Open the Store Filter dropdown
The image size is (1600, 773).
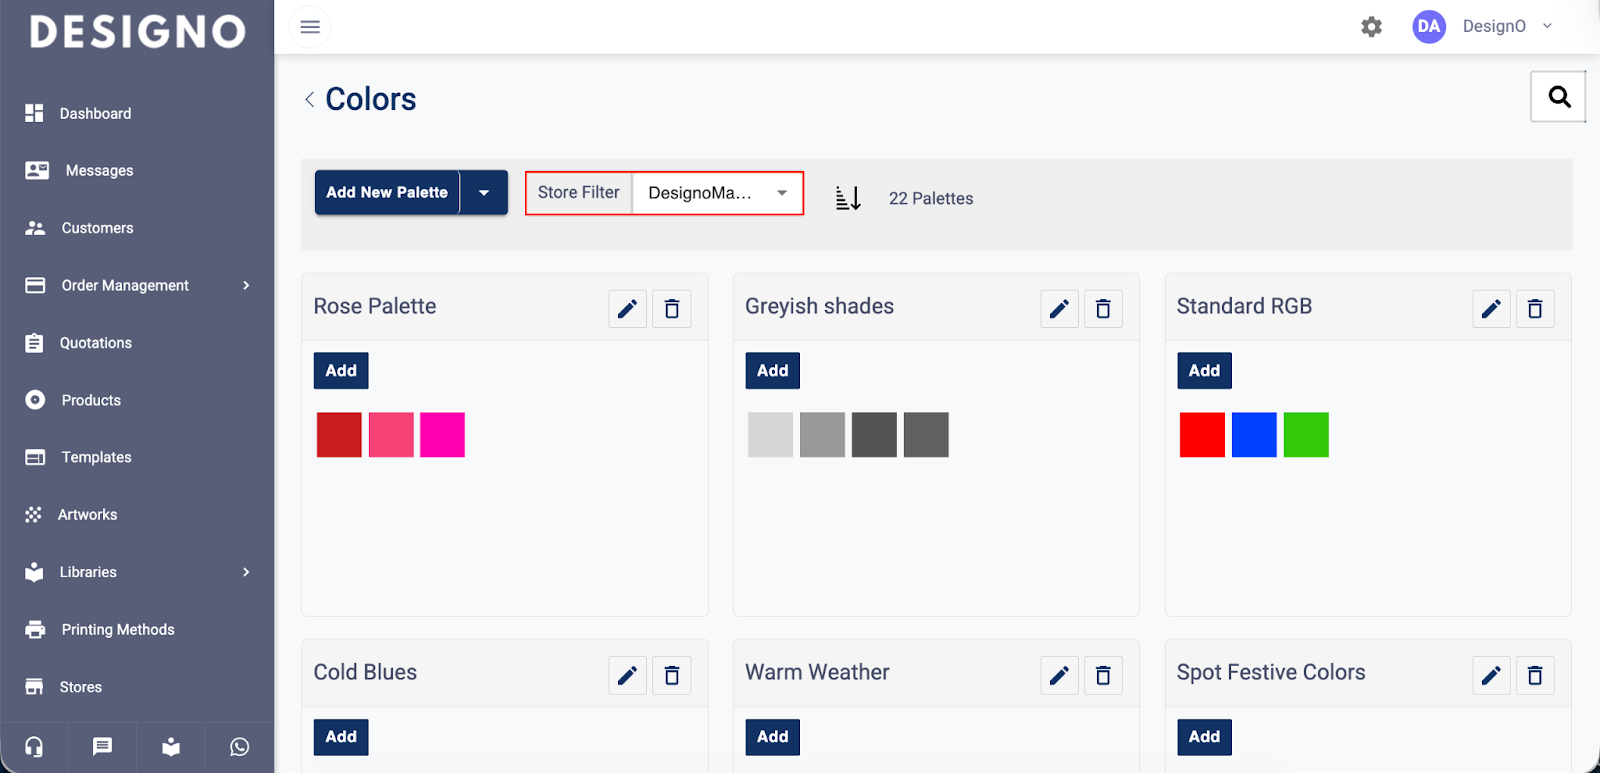point(717,193)
